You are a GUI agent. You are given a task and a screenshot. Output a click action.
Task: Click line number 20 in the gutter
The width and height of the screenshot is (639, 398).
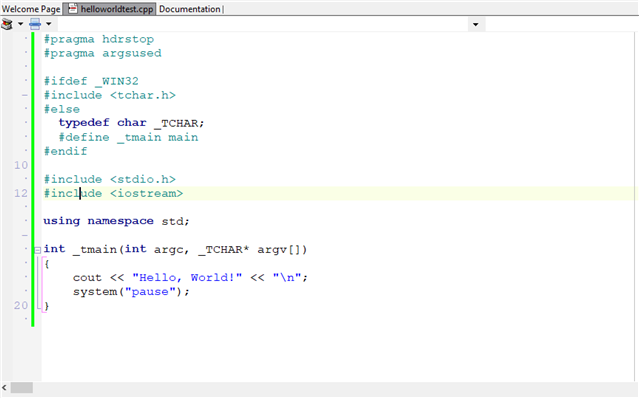[x=21, y=306]
